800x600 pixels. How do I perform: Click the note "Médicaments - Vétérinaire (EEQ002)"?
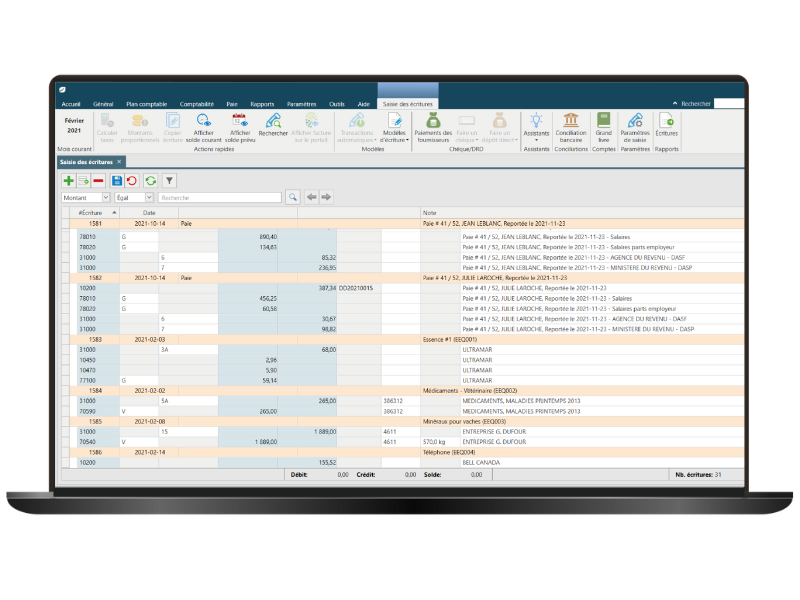470,391
